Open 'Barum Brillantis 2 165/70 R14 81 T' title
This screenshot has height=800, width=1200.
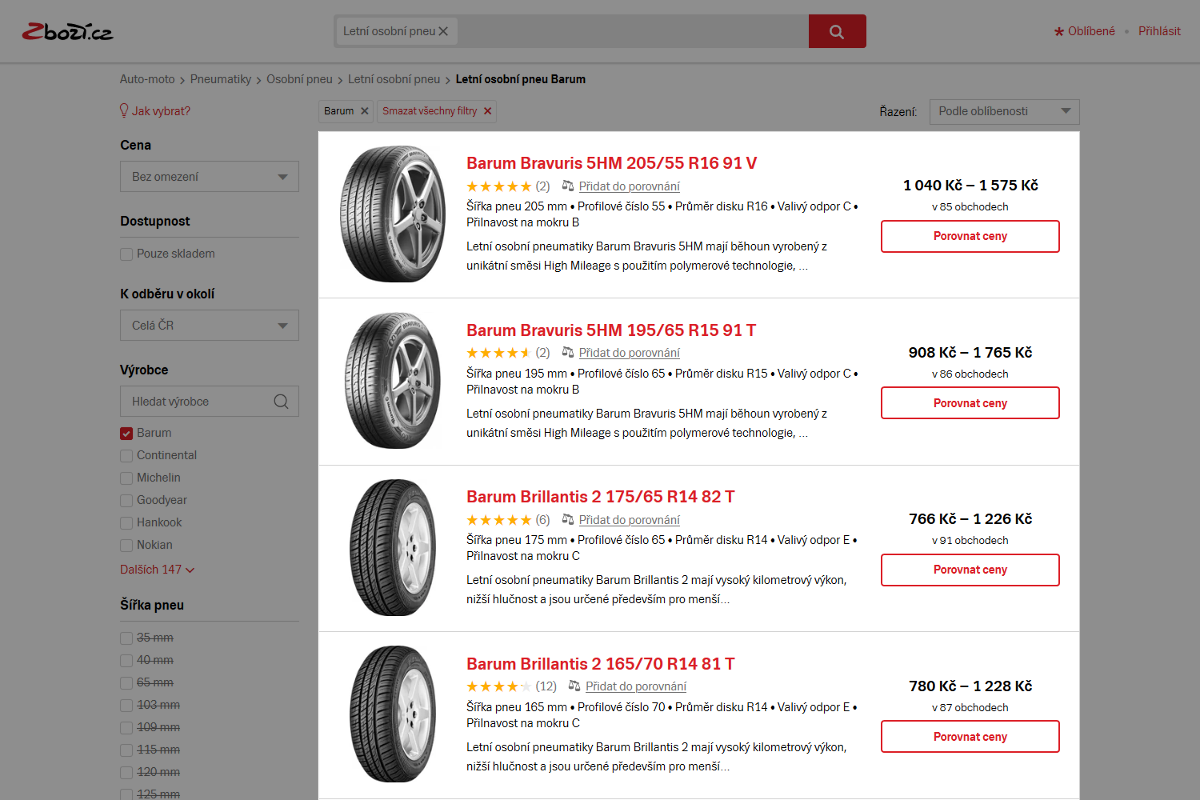pos(601,664)
